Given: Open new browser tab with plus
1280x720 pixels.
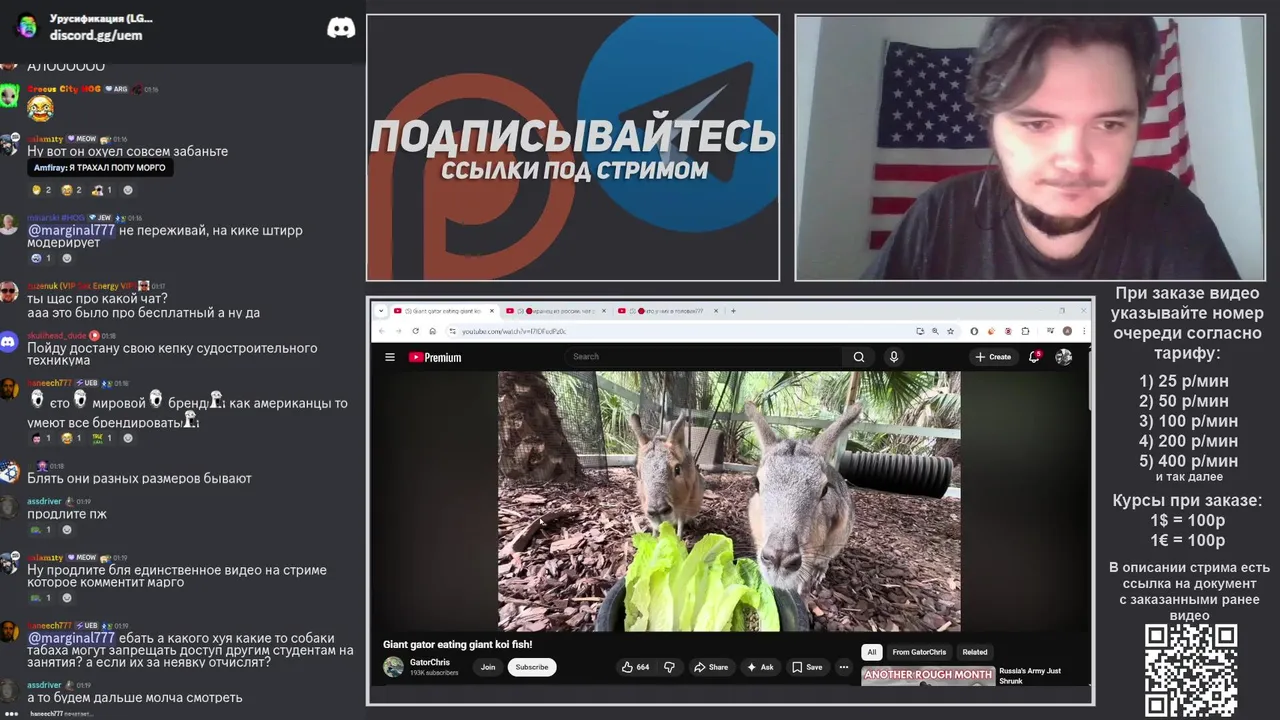Looking at the screenshot, I should [x=733, y=311].
